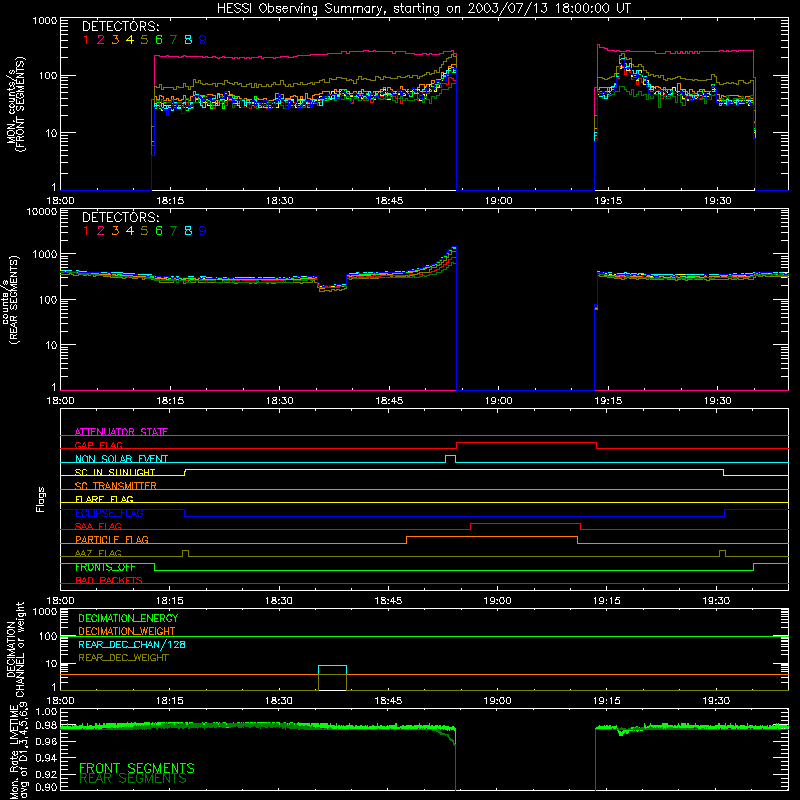Select red detector 1 in front segments legend
The height and width of the screenshot is (800, 800).
(x=86, y=39)
